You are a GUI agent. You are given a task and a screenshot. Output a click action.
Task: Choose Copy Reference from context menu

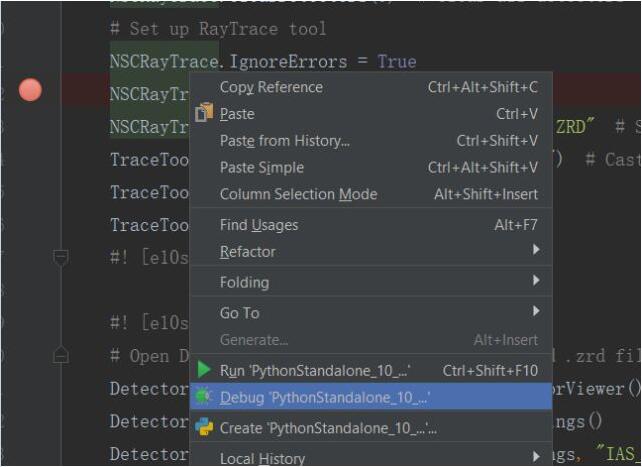tap(271, 87)
